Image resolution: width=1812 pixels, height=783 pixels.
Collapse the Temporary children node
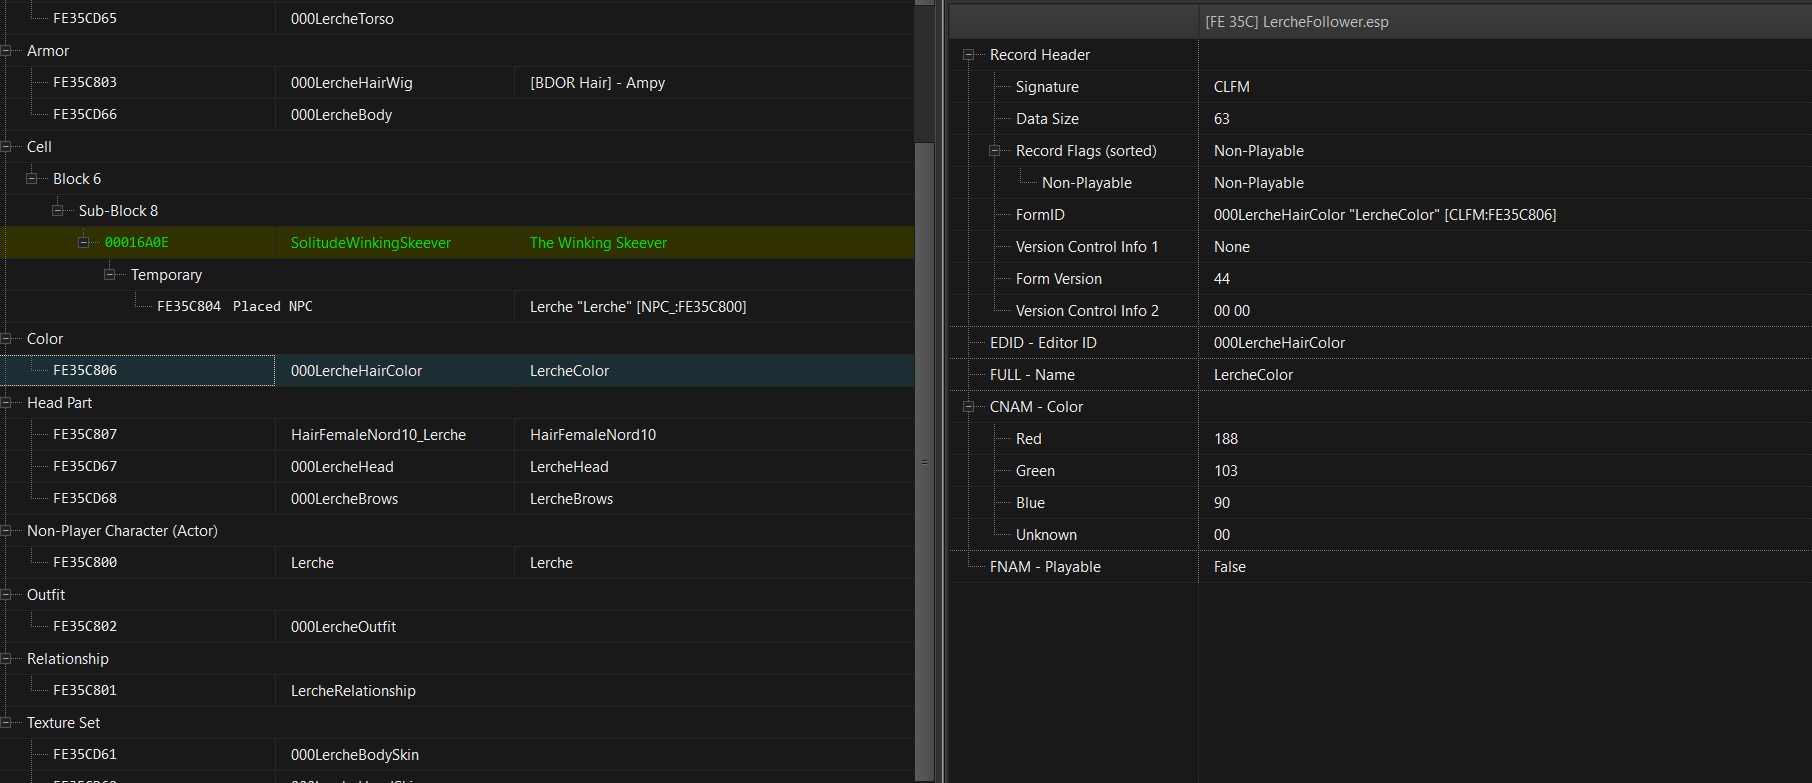110,275
